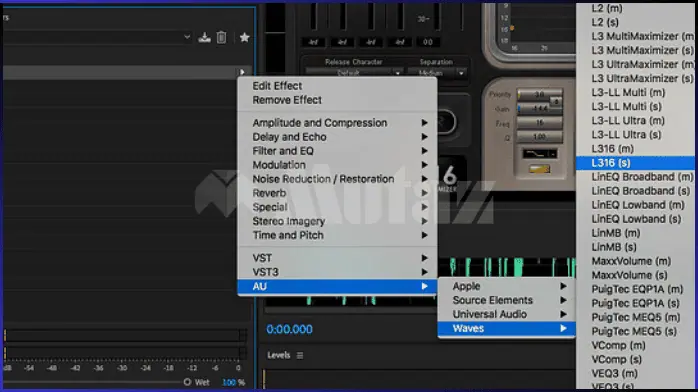The height and width of the screenshot is (392, 698).
Task: Choose L3-LL Multi (m)
Action: (635, 93)
